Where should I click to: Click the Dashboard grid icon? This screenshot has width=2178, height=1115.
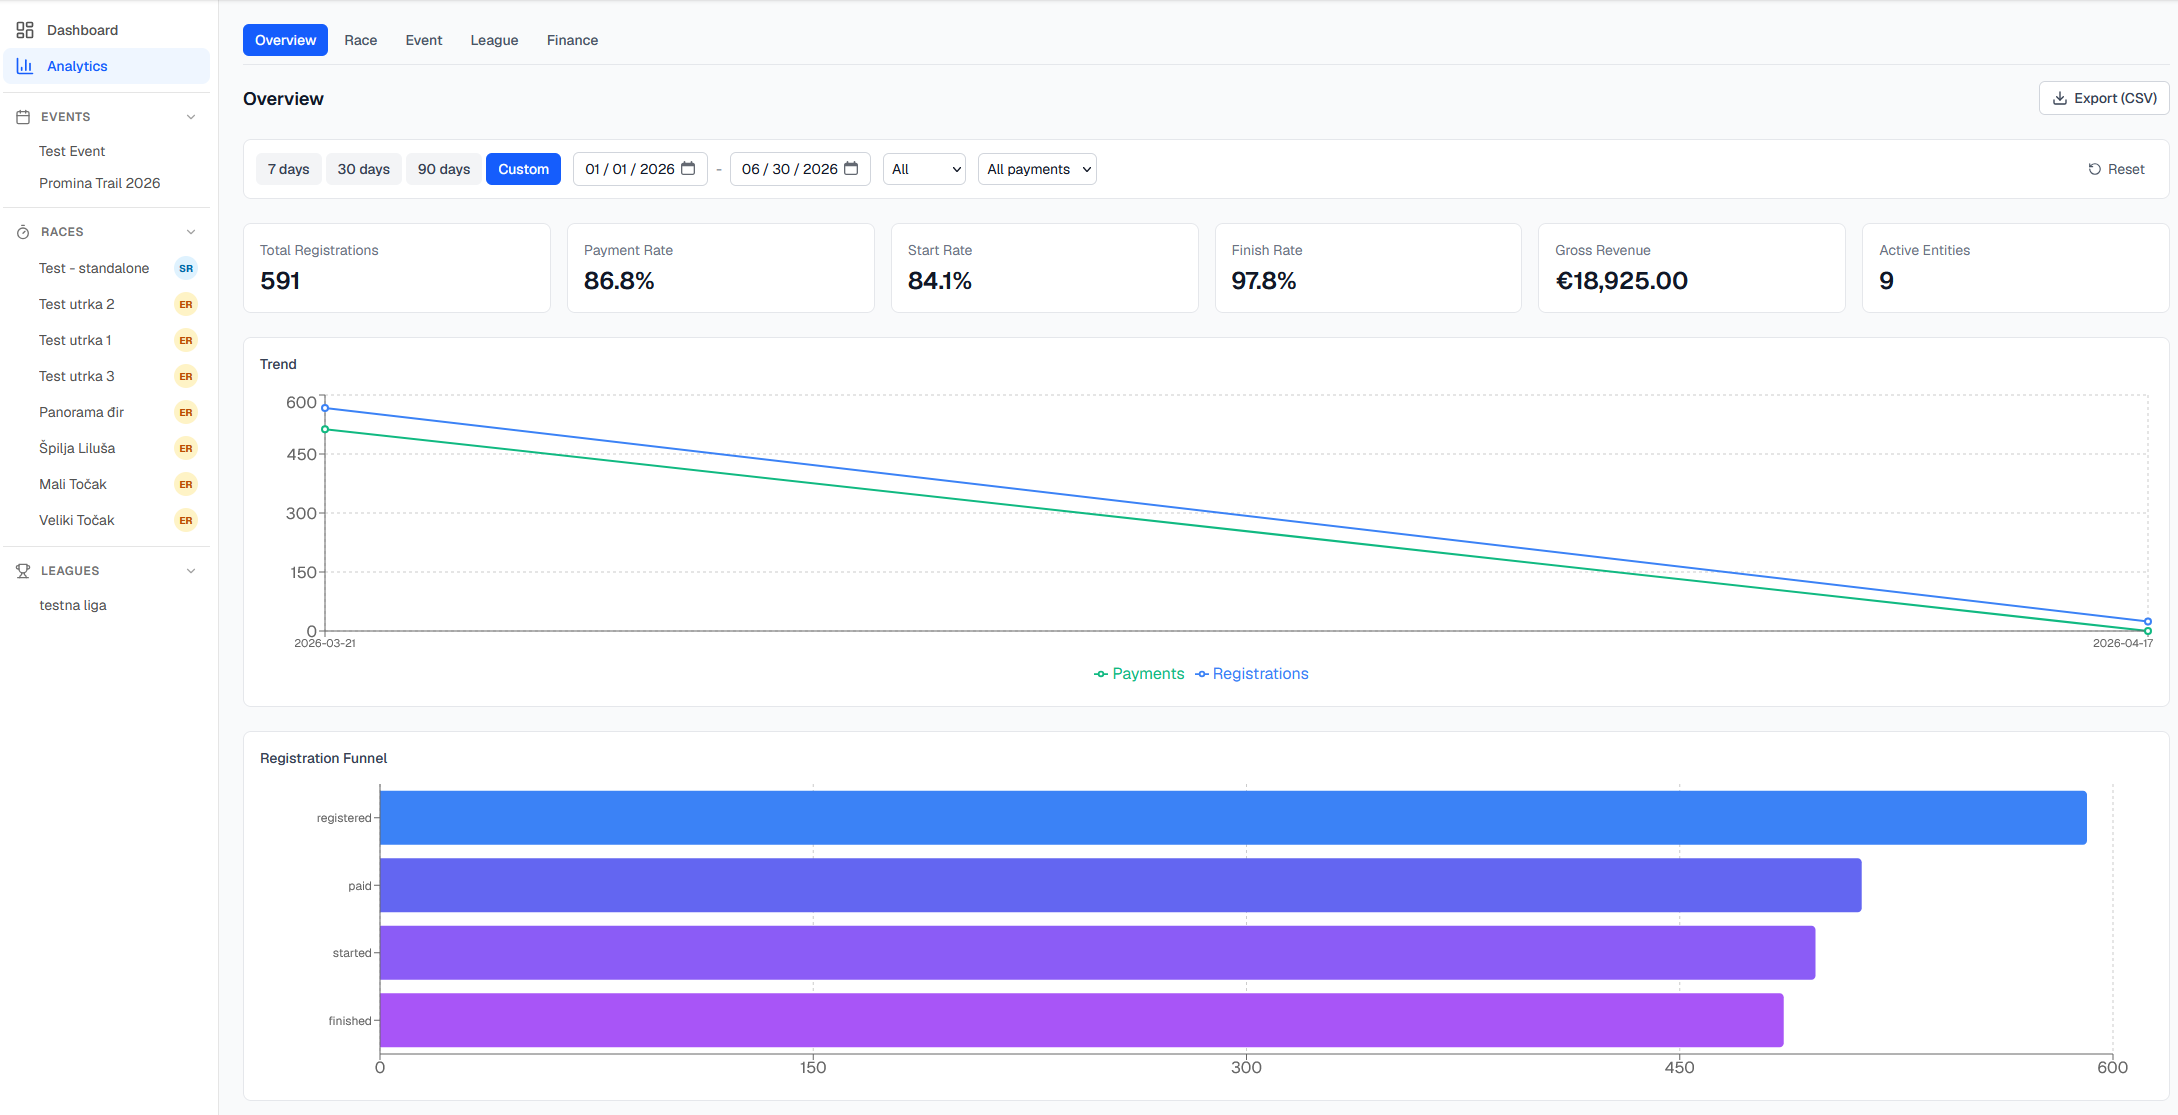tap(25, 30)
